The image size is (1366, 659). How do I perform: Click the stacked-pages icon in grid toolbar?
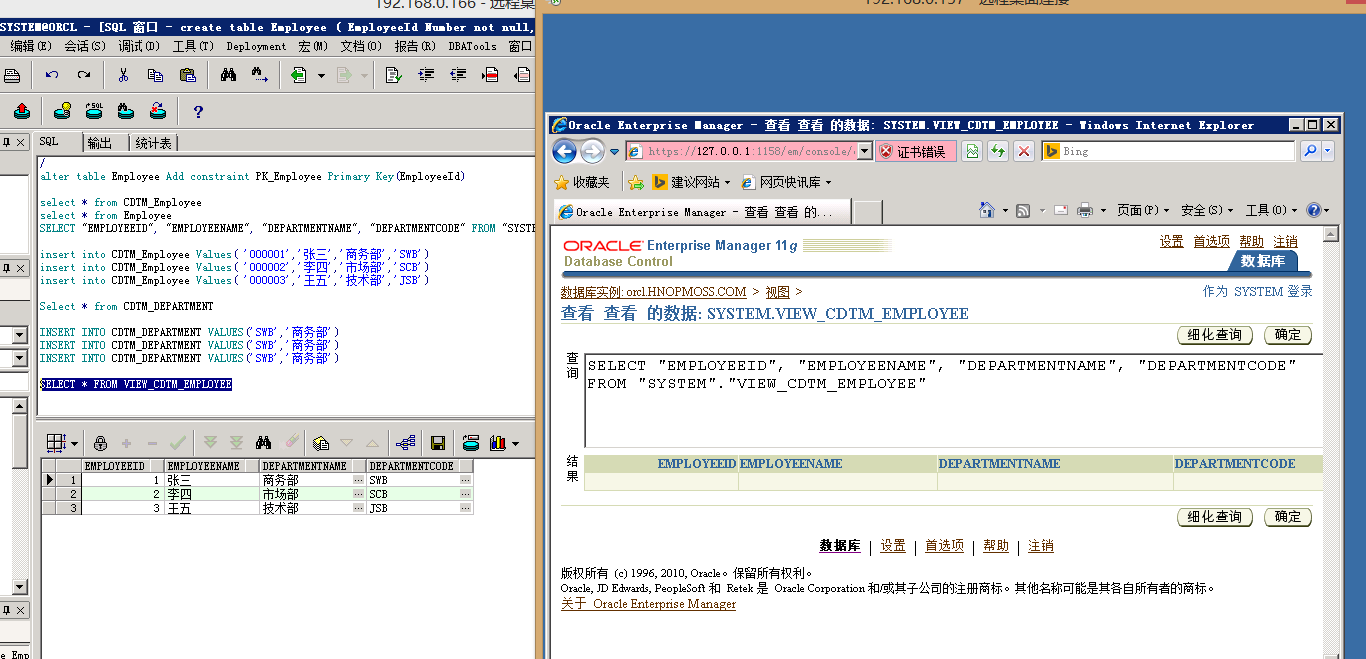pos(320,443)
